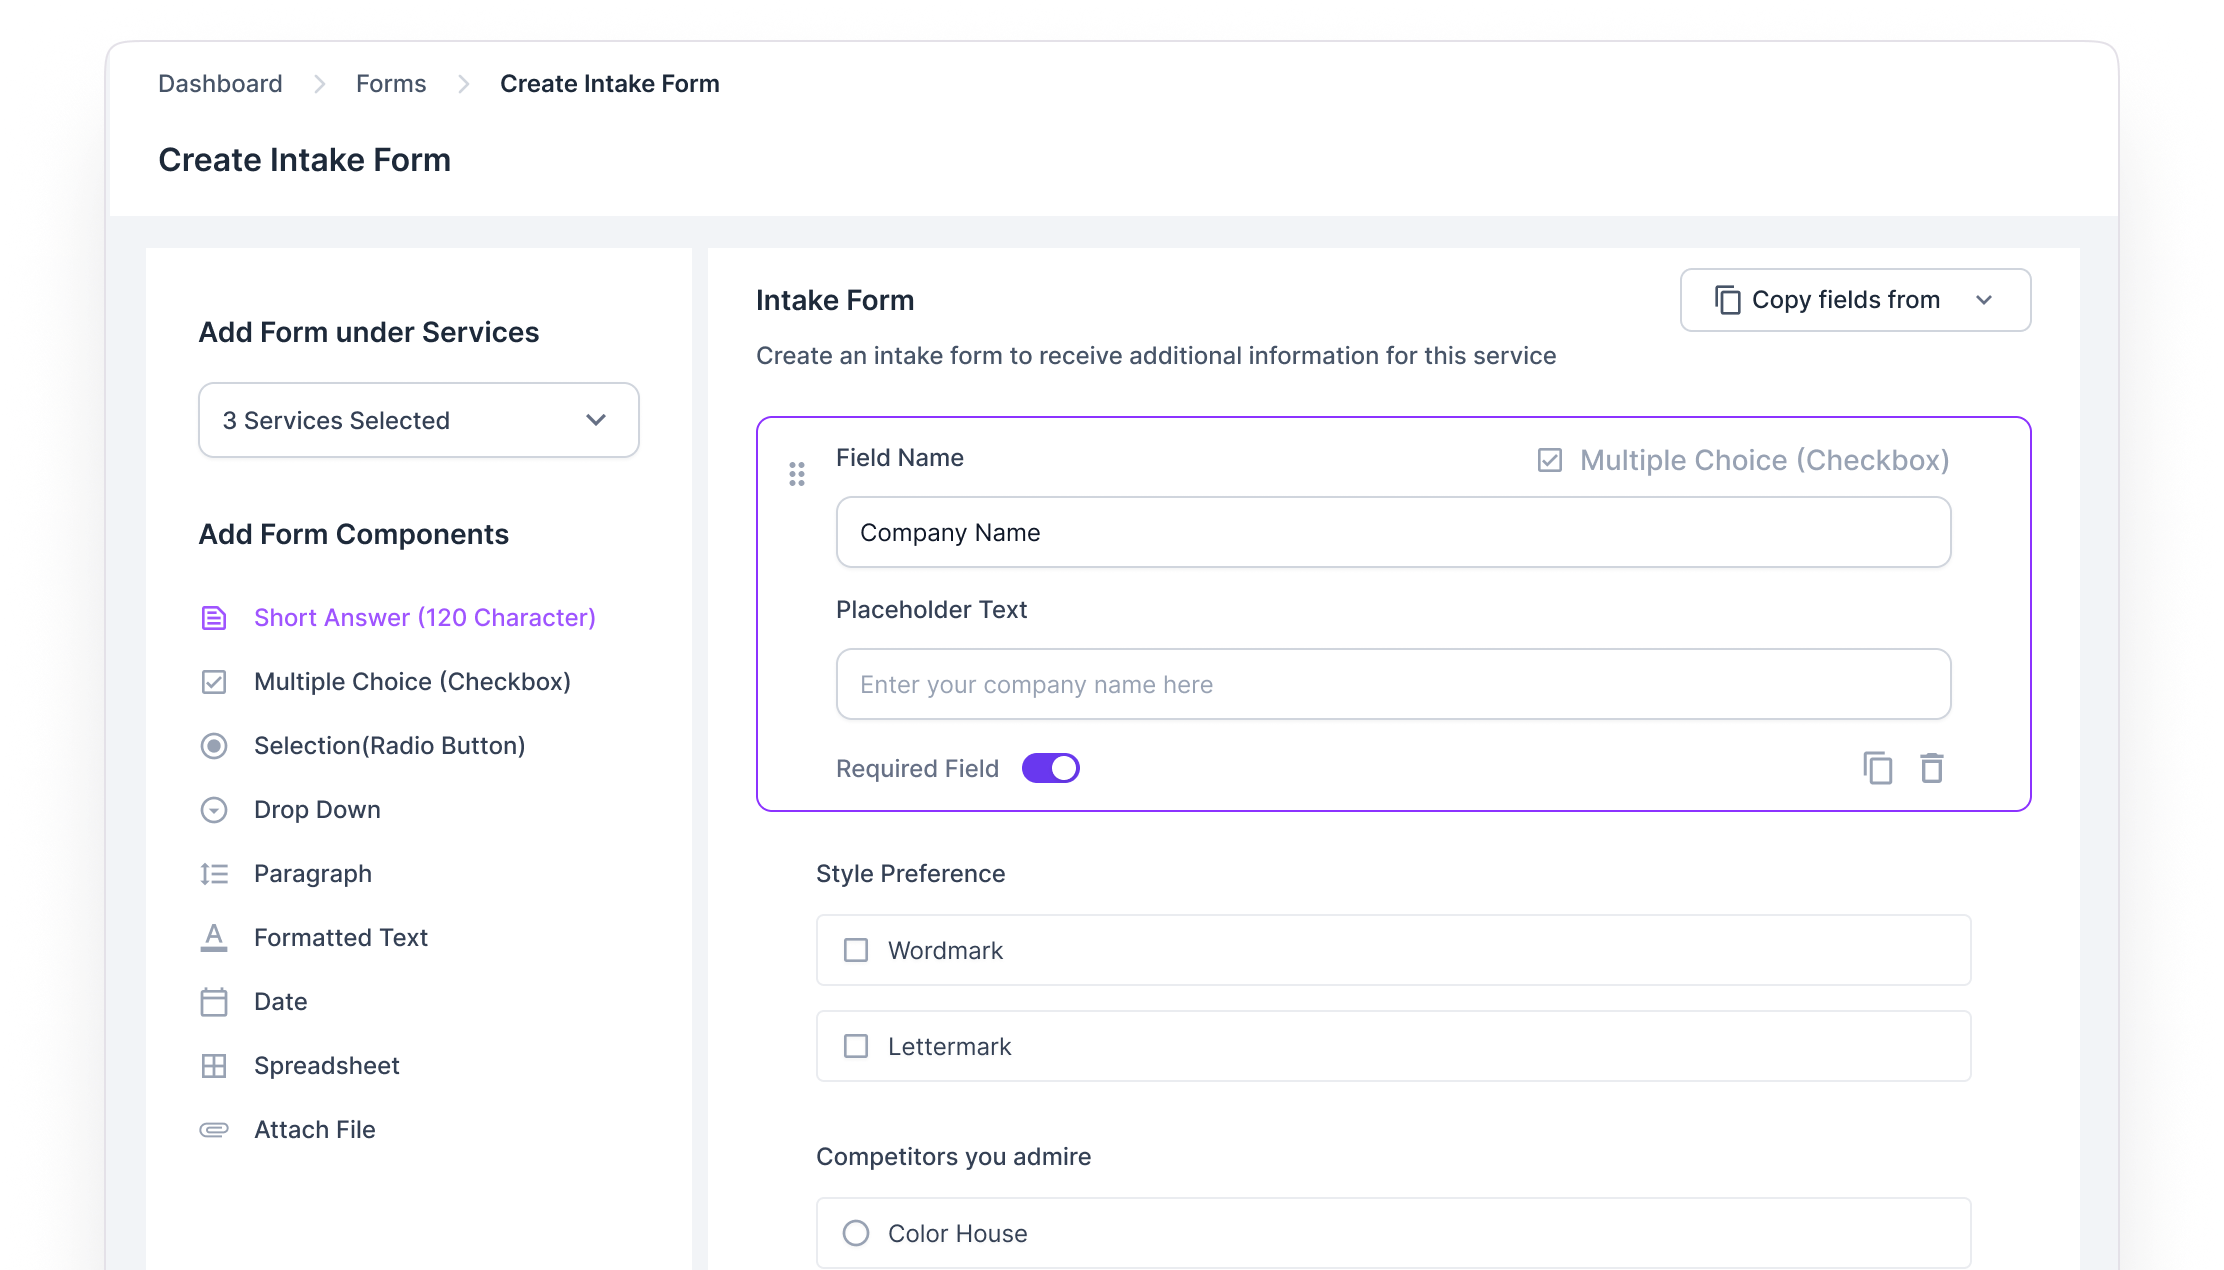Open the 3 Services Selected dropdown
Image resolution: width=2224 pixels, height=1270 pixels.
tap(418, 420)
